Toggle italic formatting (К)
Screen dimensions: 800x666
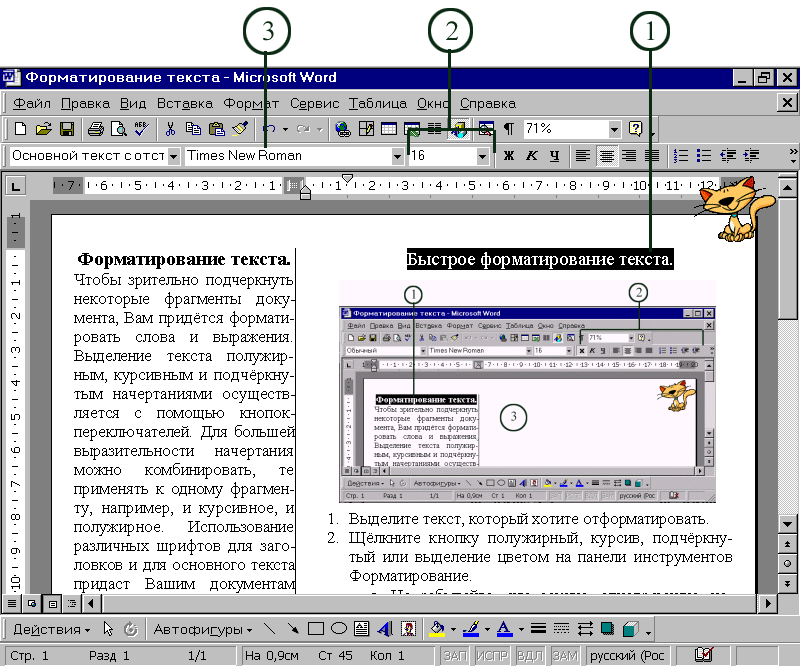[532, 156]
